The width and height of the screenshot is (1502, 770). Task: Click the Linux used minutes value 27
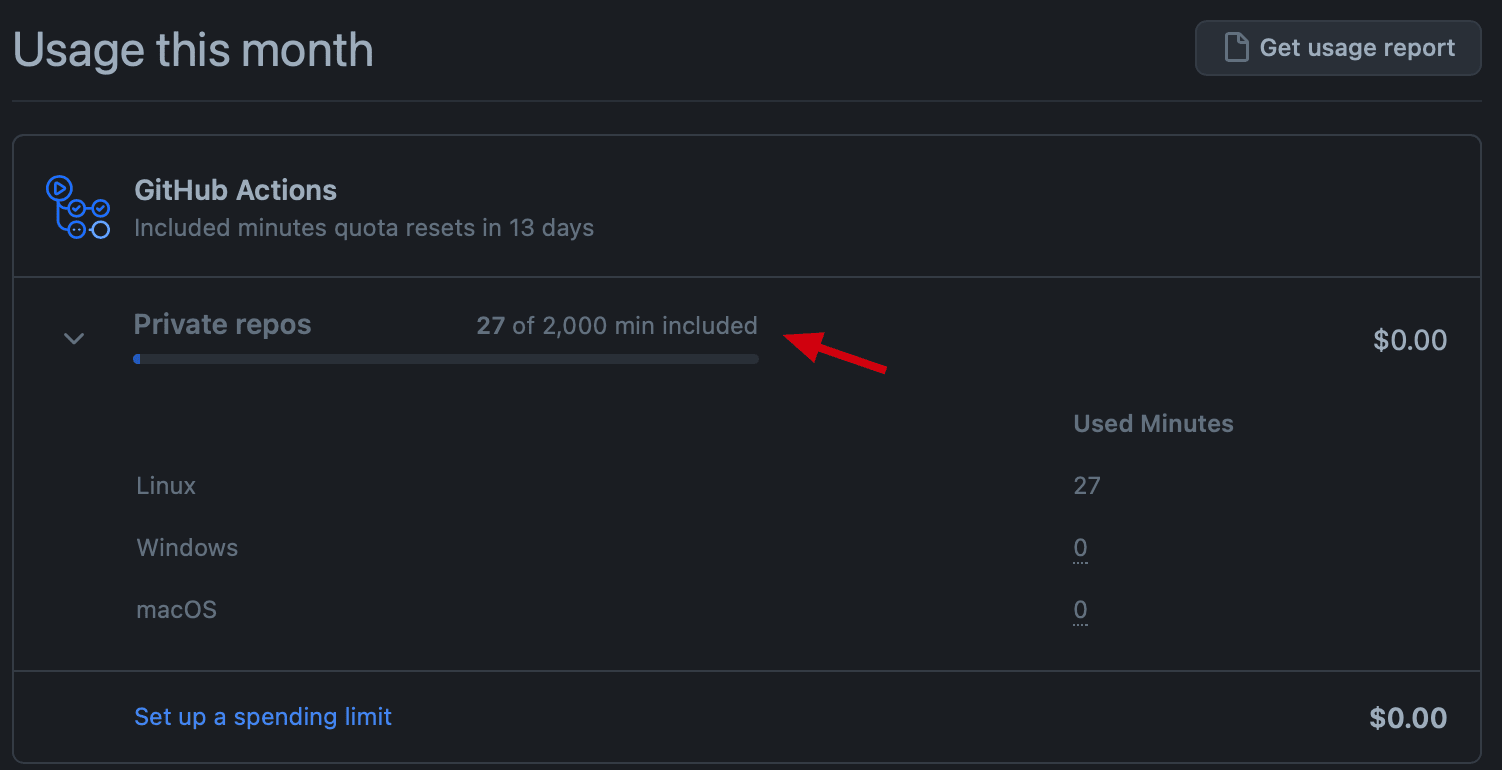[x=1087, y=486]
